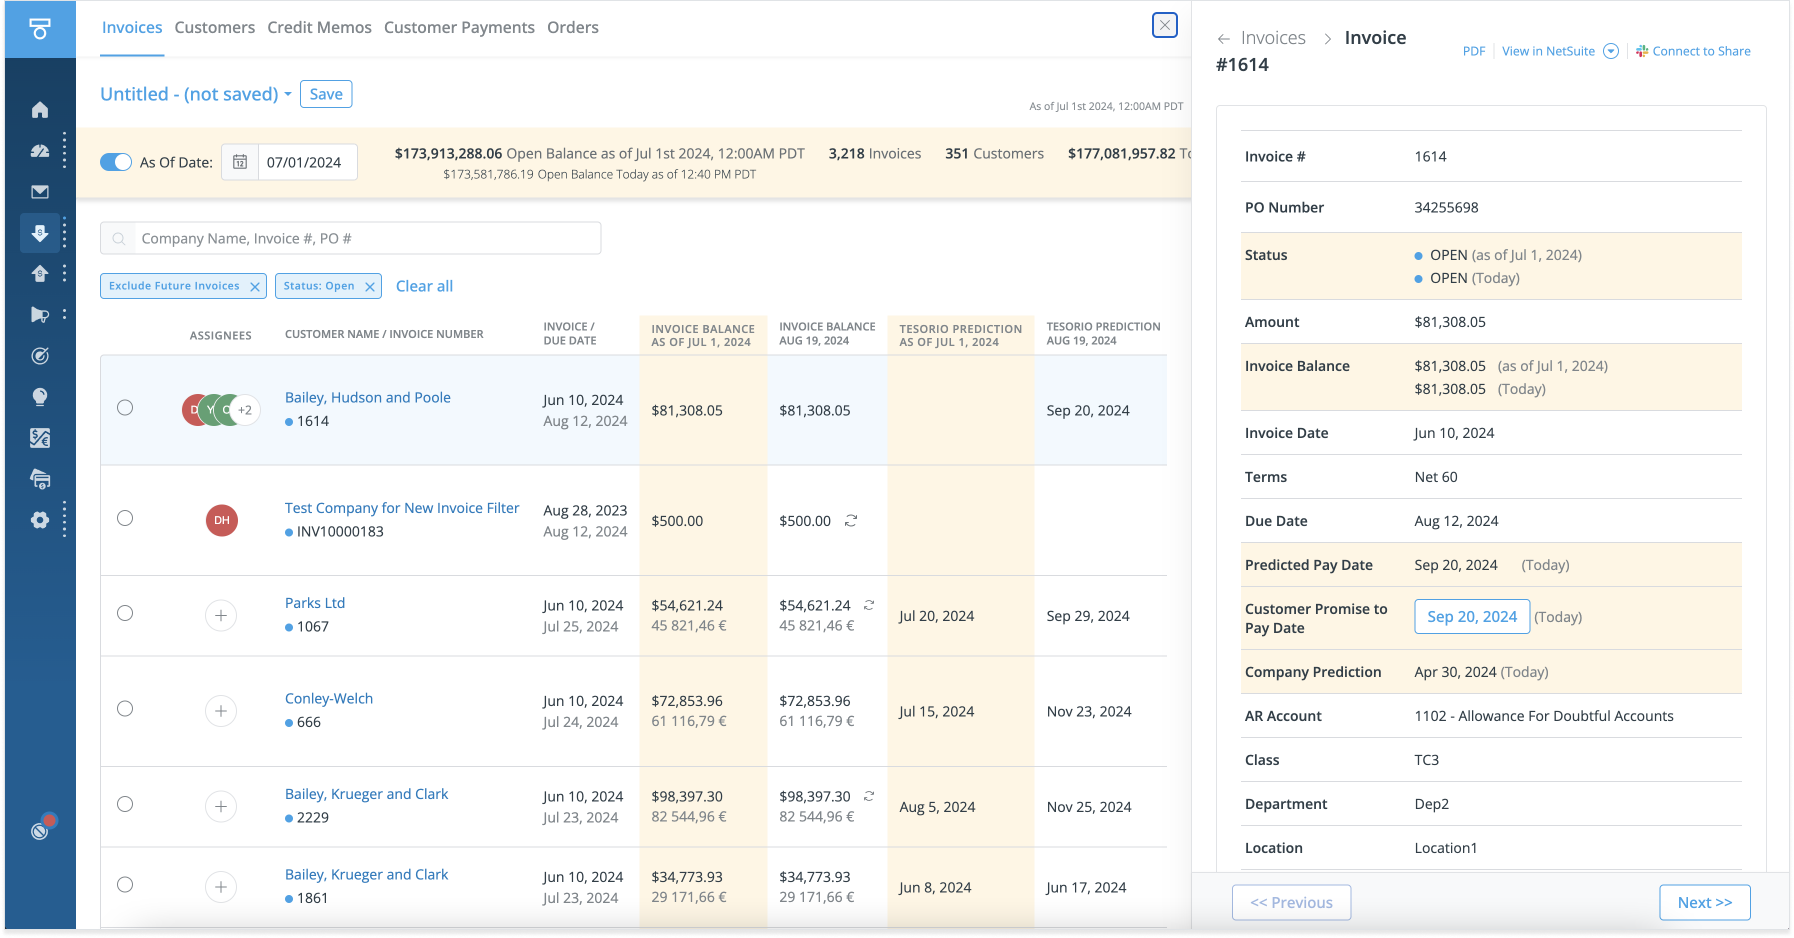Open the Home icon in sidebar

click(x=40, y=110)
